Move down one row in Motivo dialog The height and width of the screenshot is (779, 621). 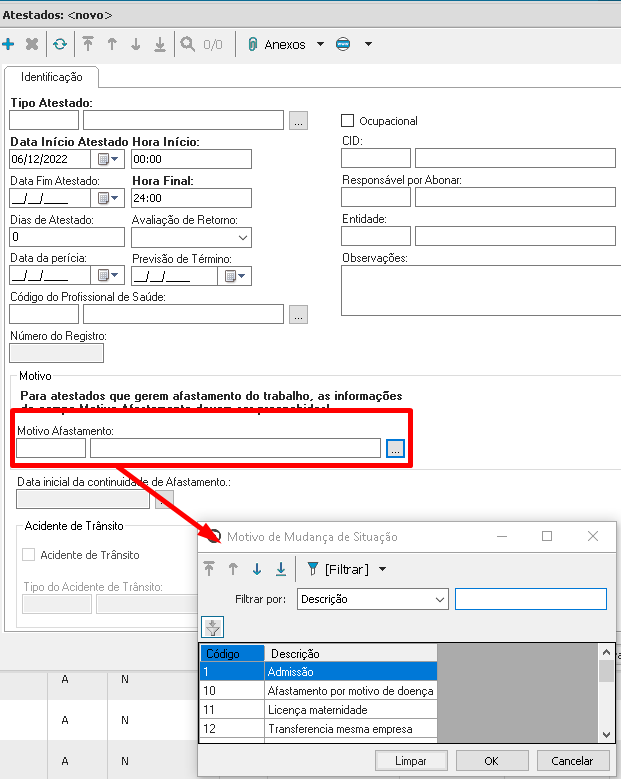tap(257, 569)
